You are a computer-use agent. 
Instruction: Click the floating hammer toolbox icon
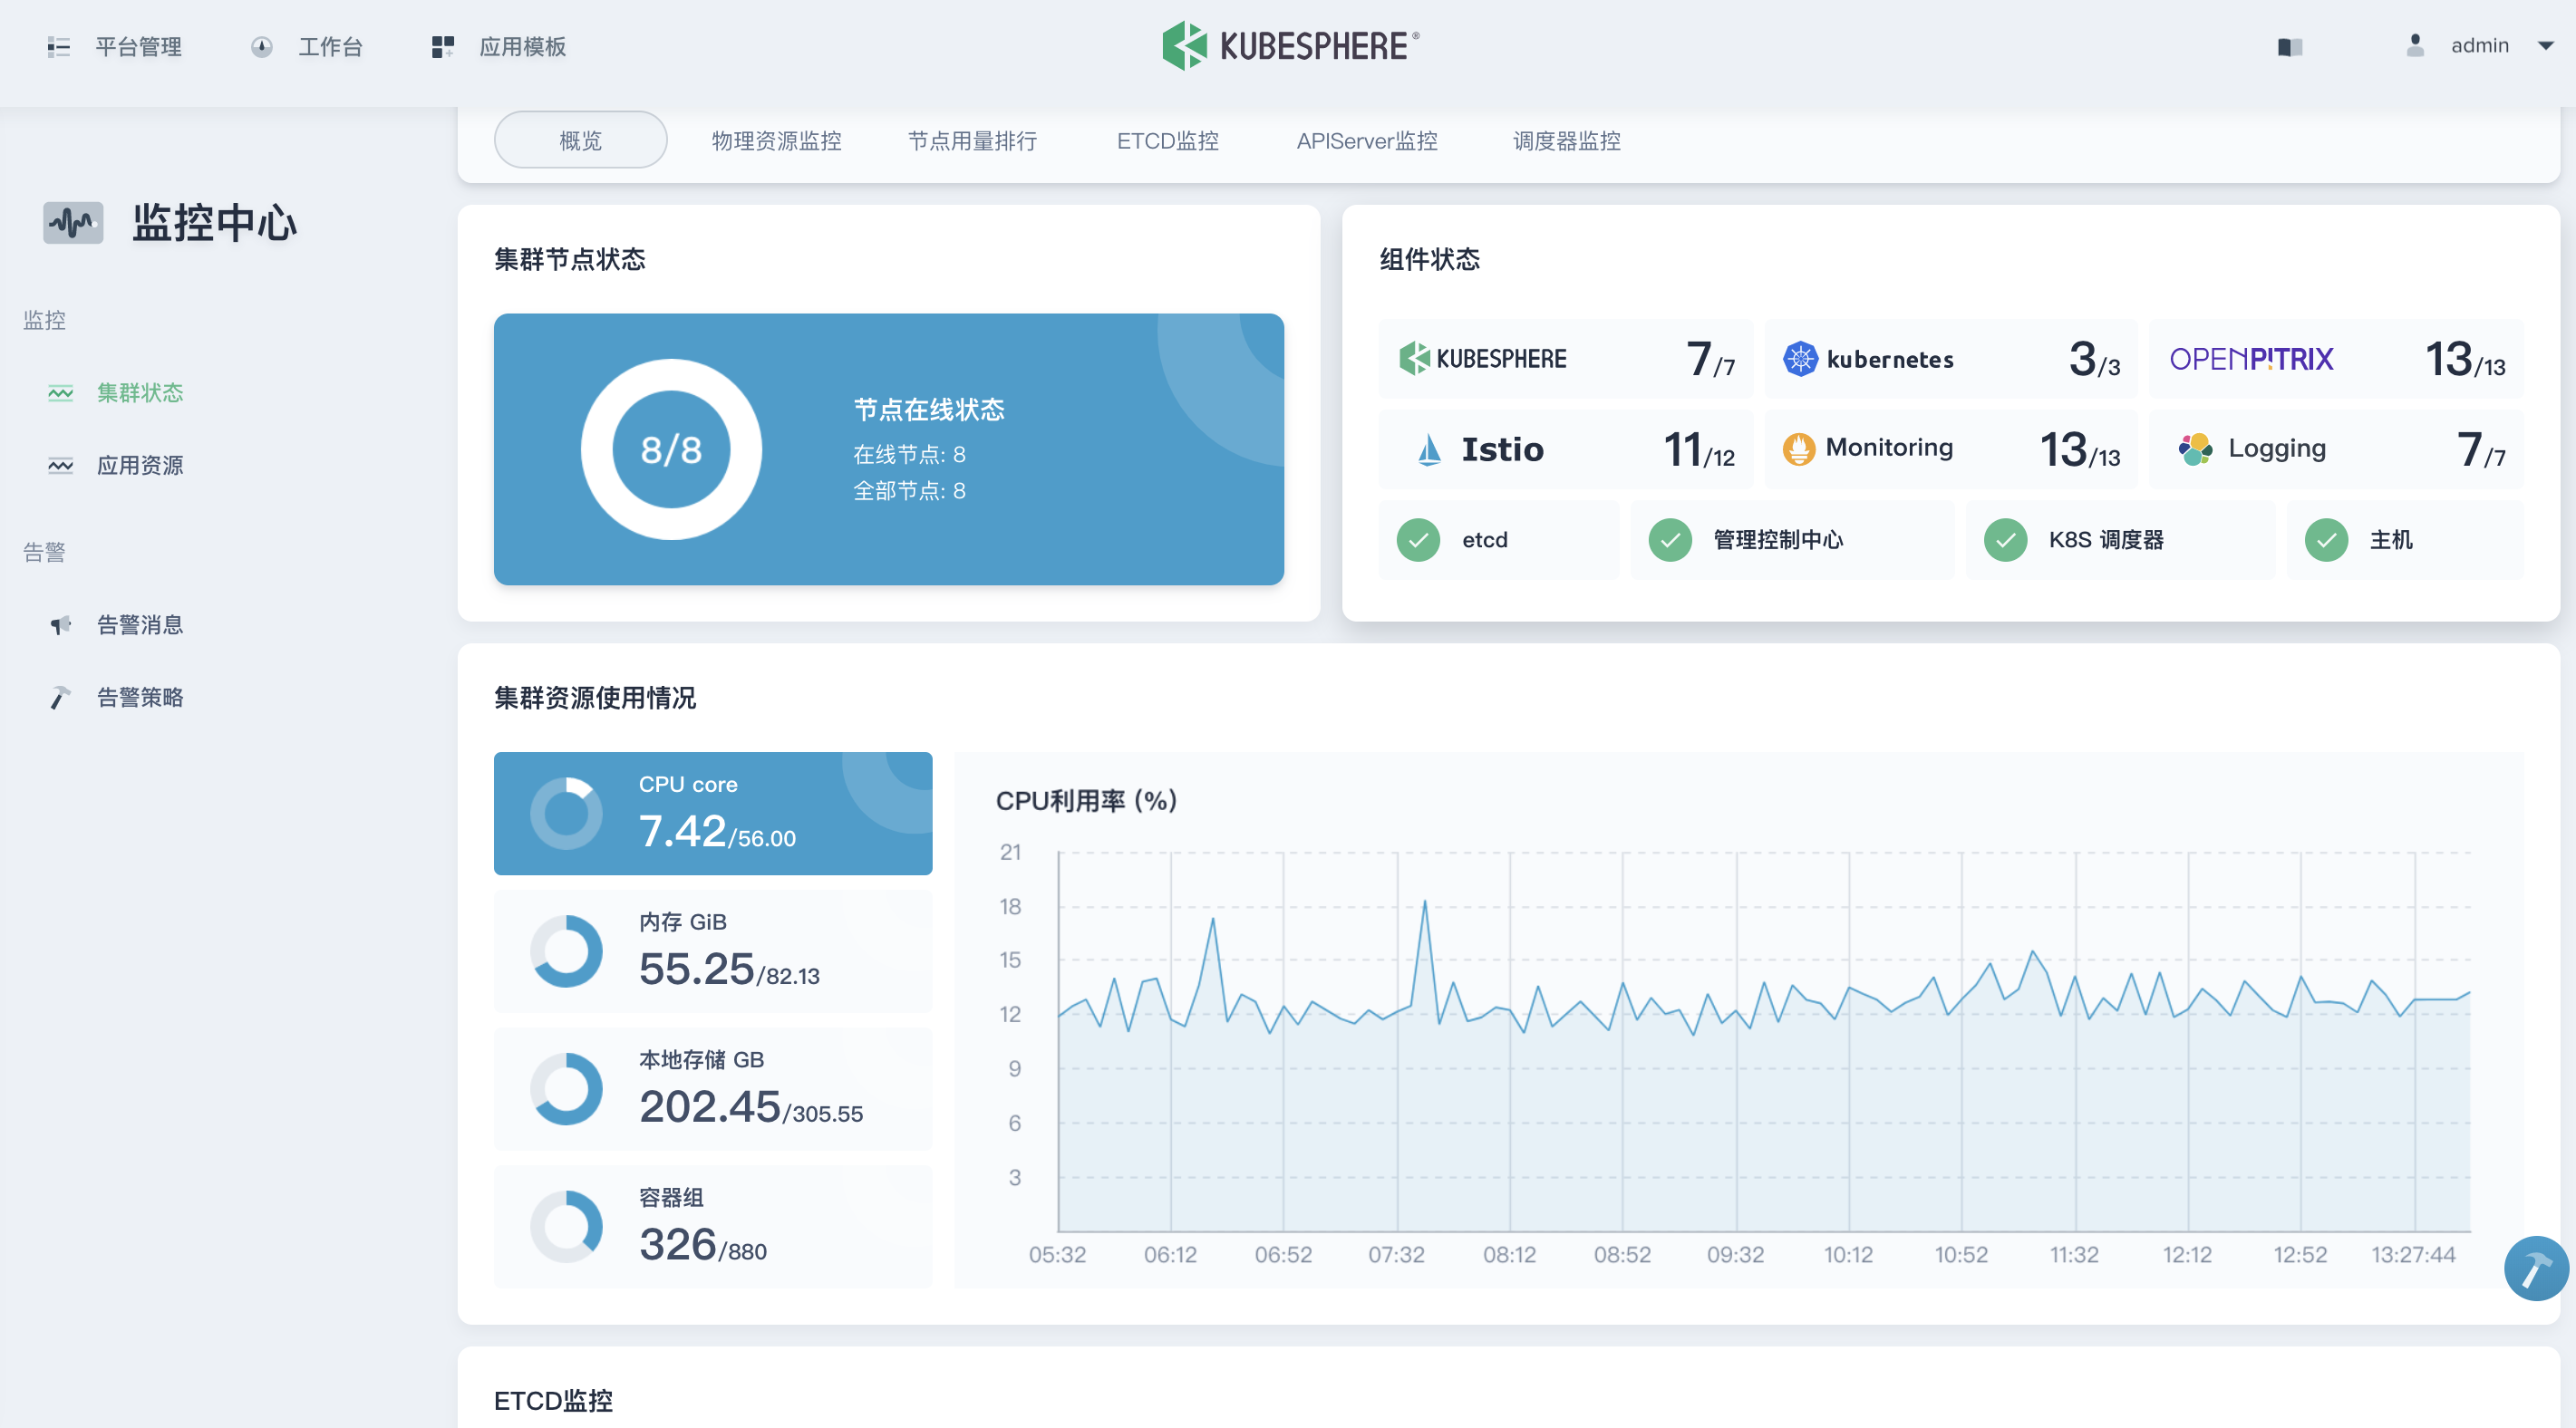tap(2535, 1268)
